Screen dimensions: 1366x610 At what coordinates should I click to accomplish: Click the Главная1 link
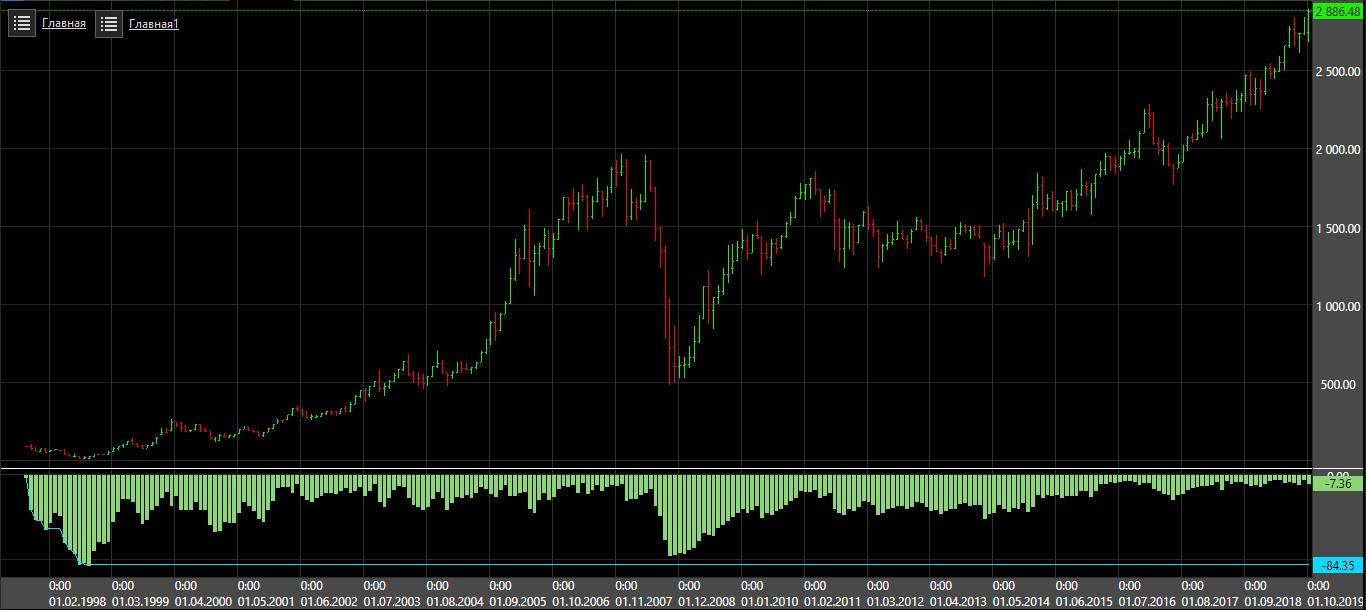pos(154,24)
